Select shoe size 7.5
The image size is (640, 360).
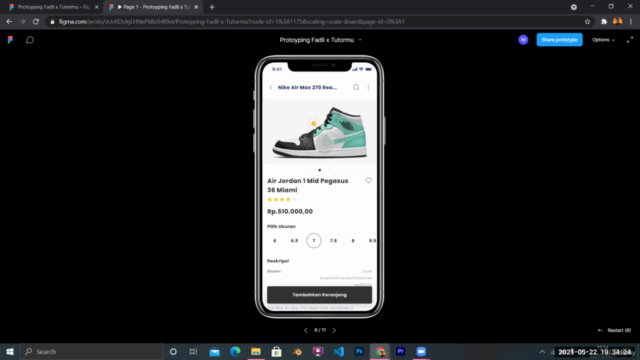click(333, 241)
